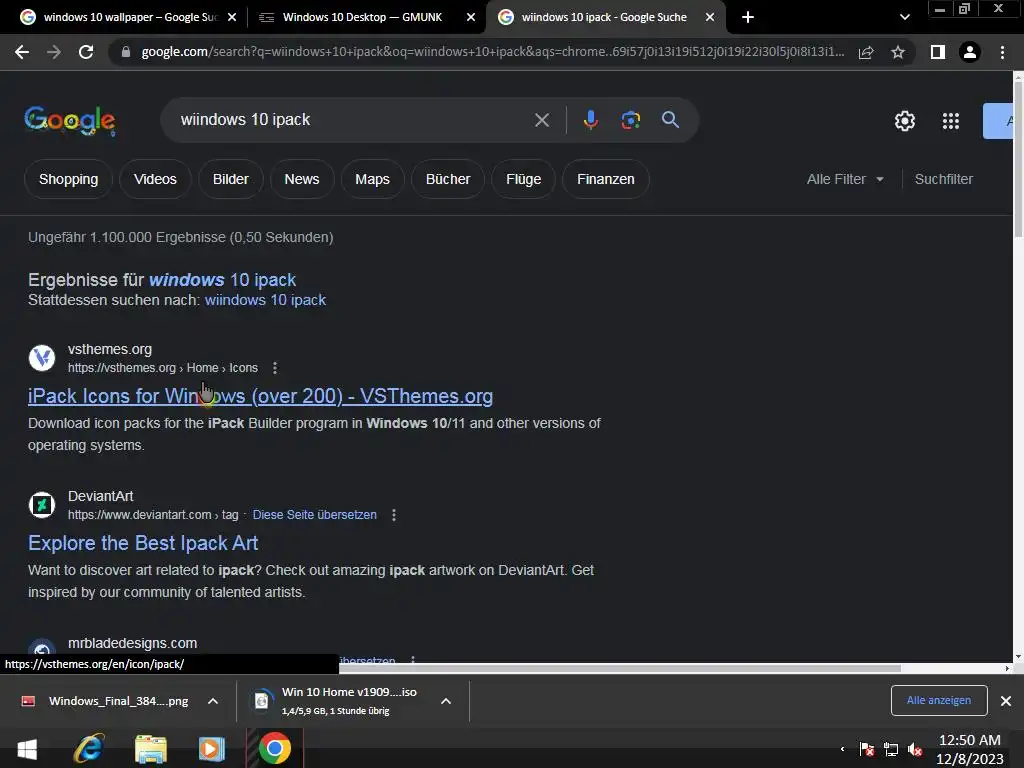Click the vertical page scrollbar
Screen dimensions: 1024x768
click(x=1018, y=158)
